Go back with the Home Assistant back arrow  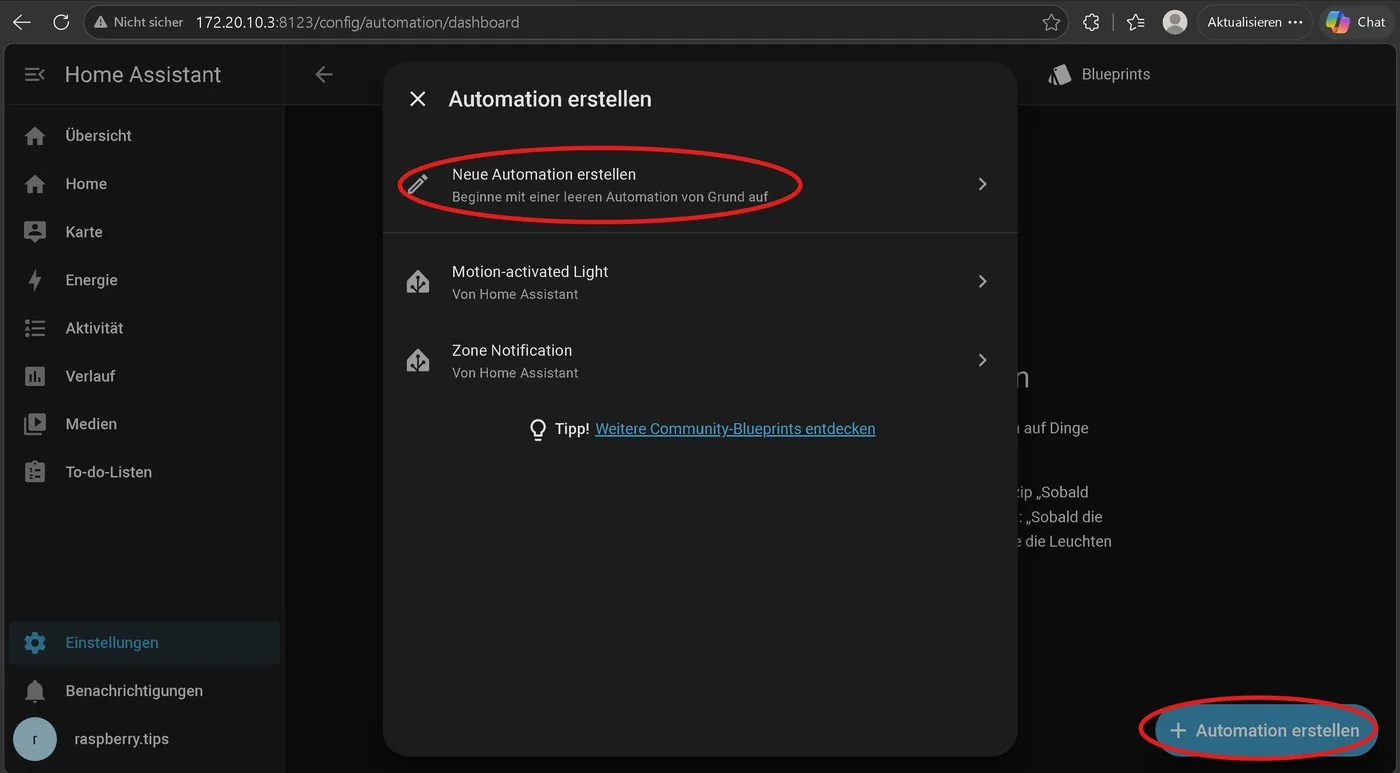coord(324,74)
